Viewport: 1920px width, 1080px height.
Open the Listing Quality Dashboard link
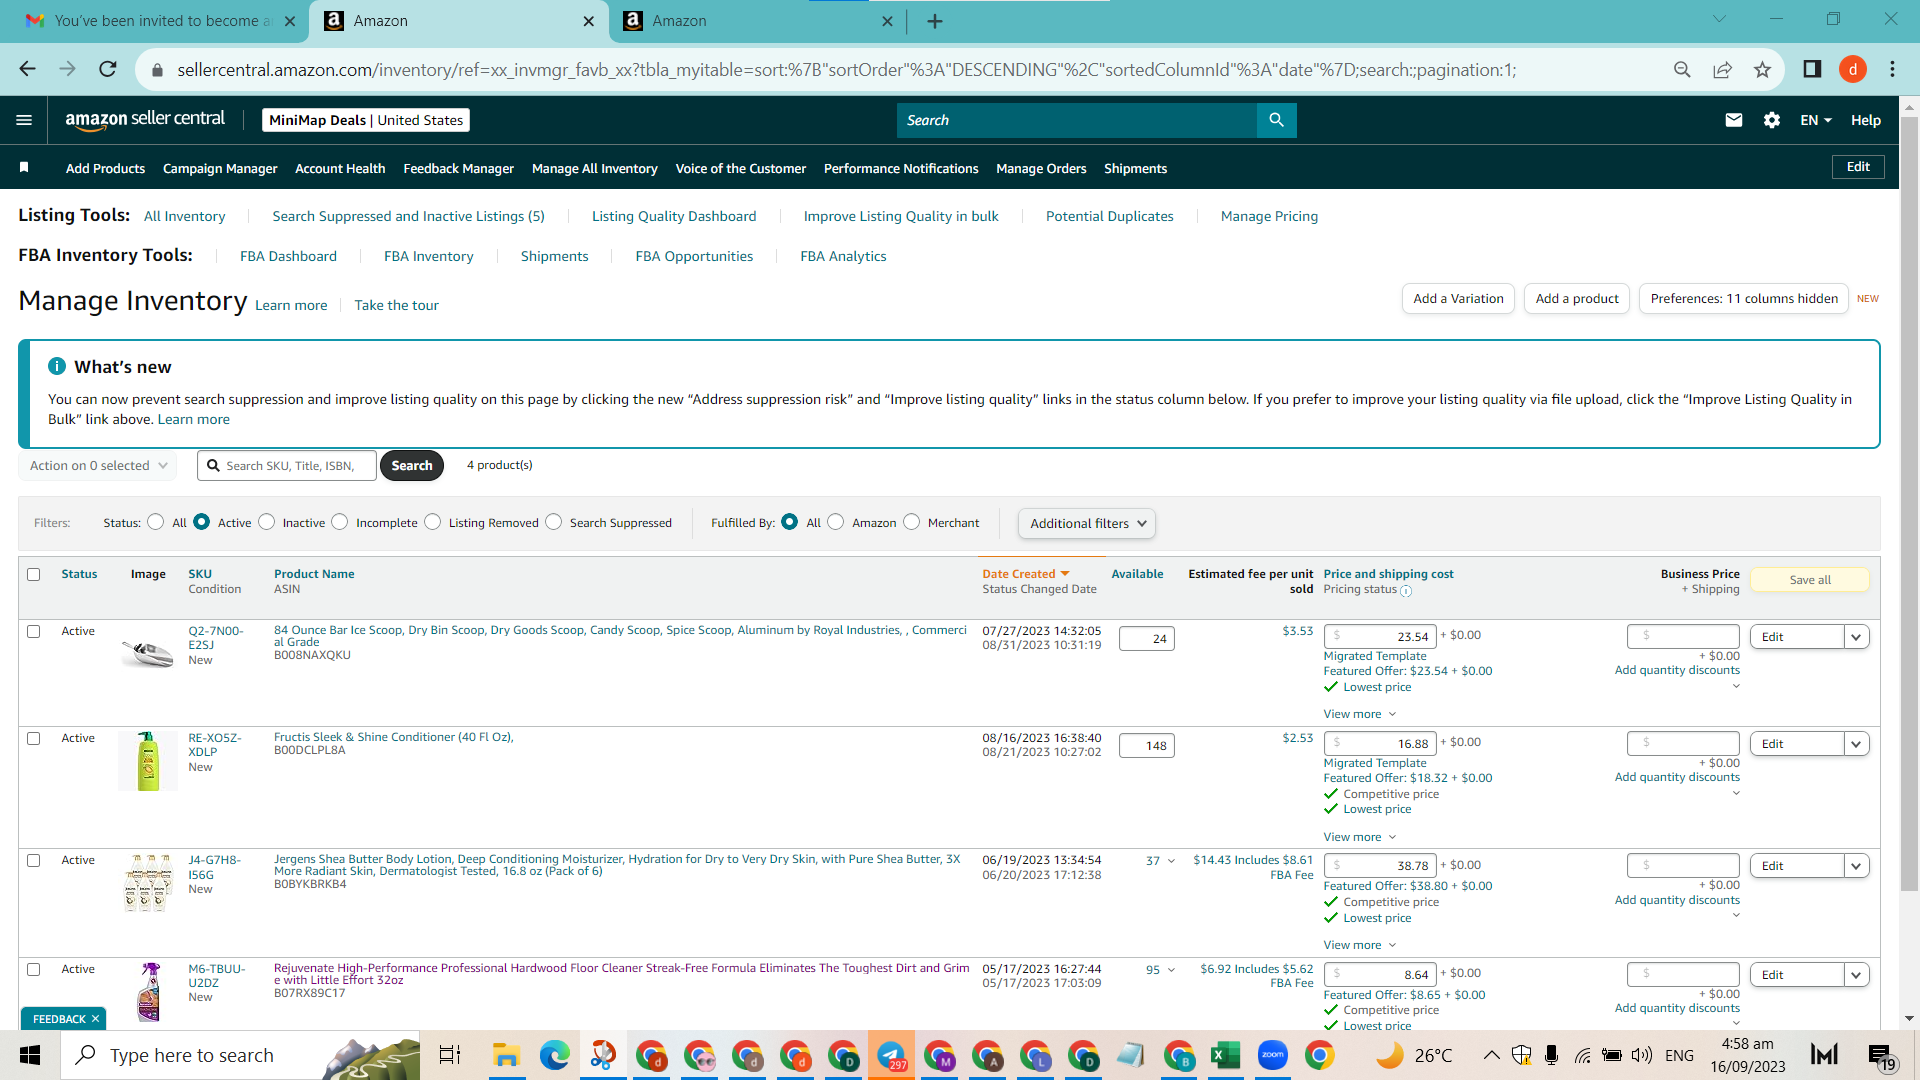674,216
